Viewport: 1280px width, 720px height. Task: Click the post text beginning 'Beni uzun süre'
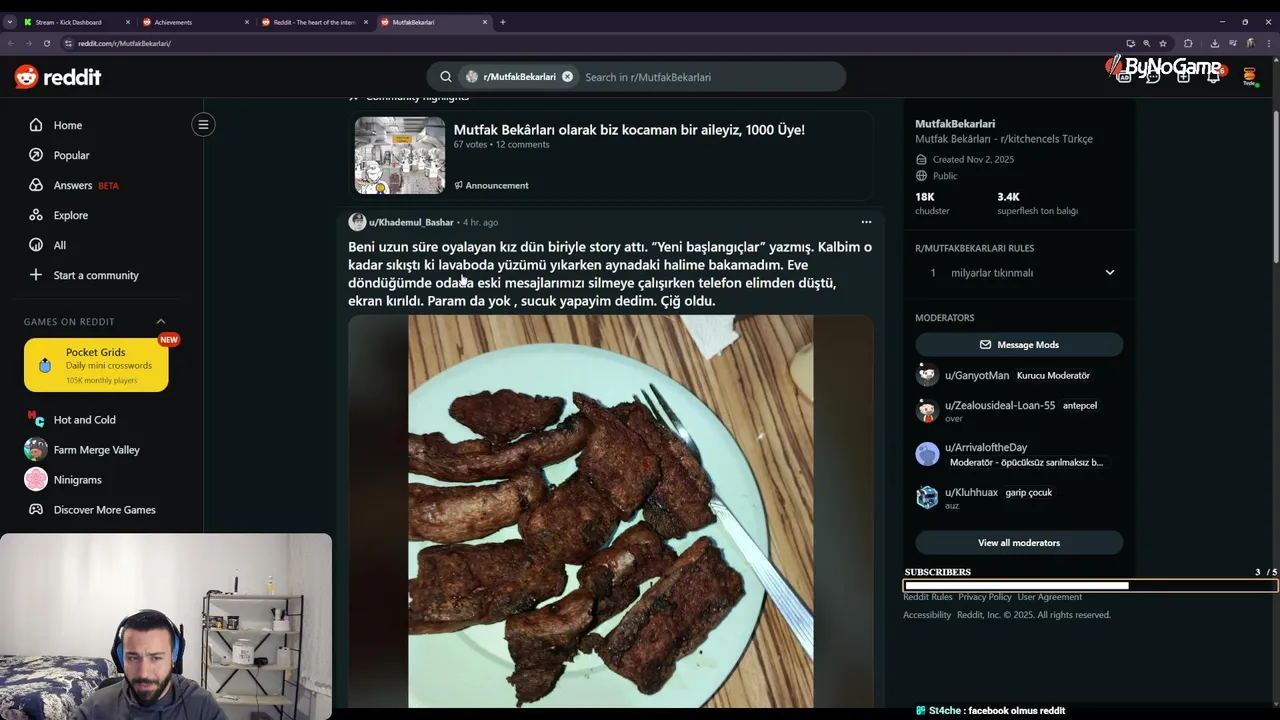click(610, 274)
